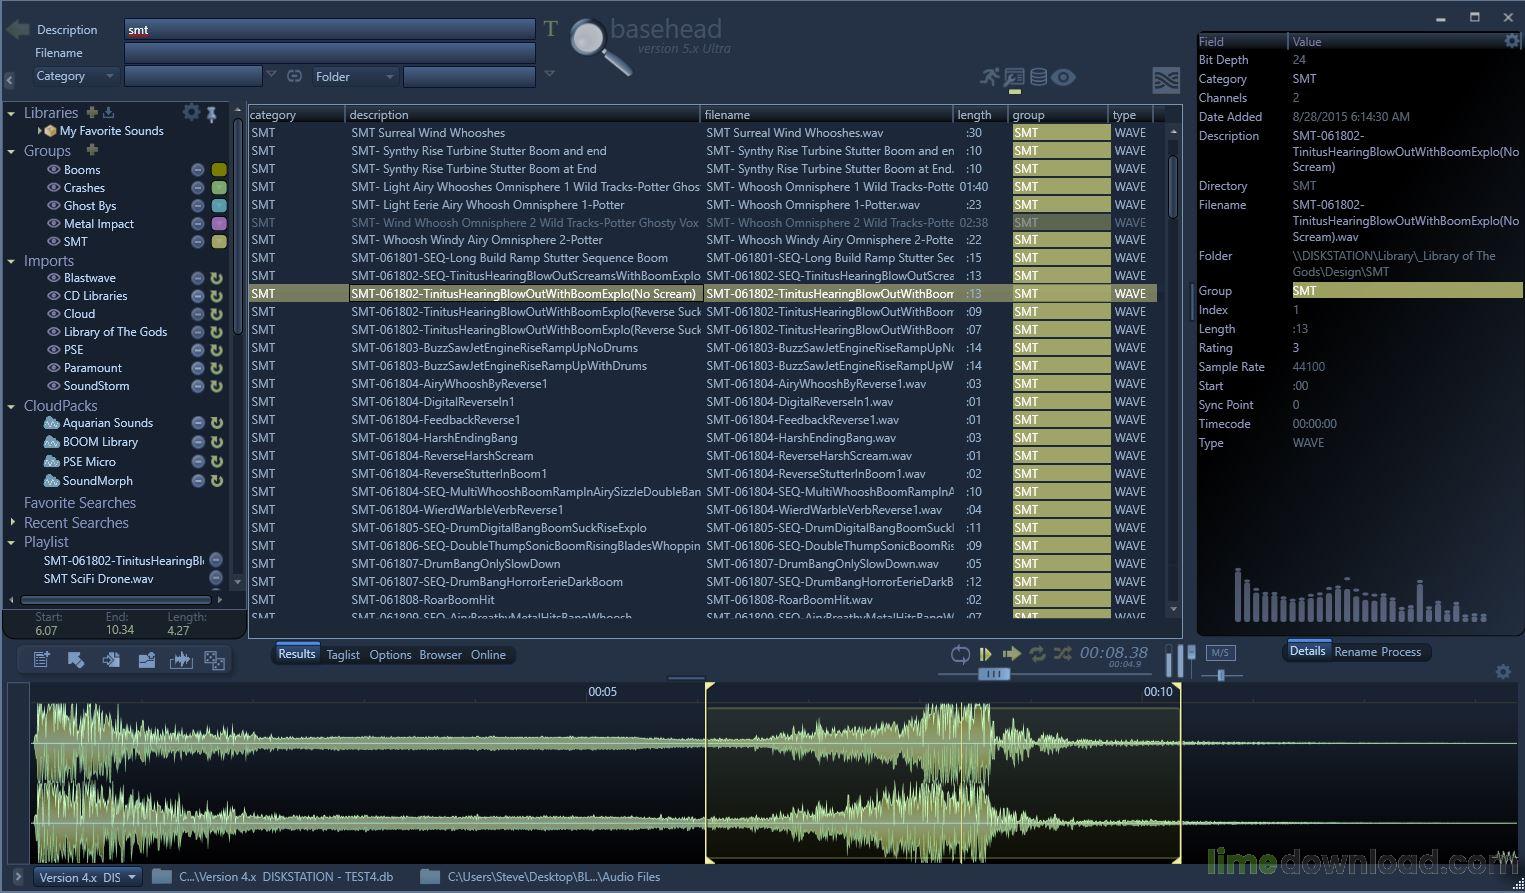Open the Category dropdown
1525x893 pixels.
point(75,76)
